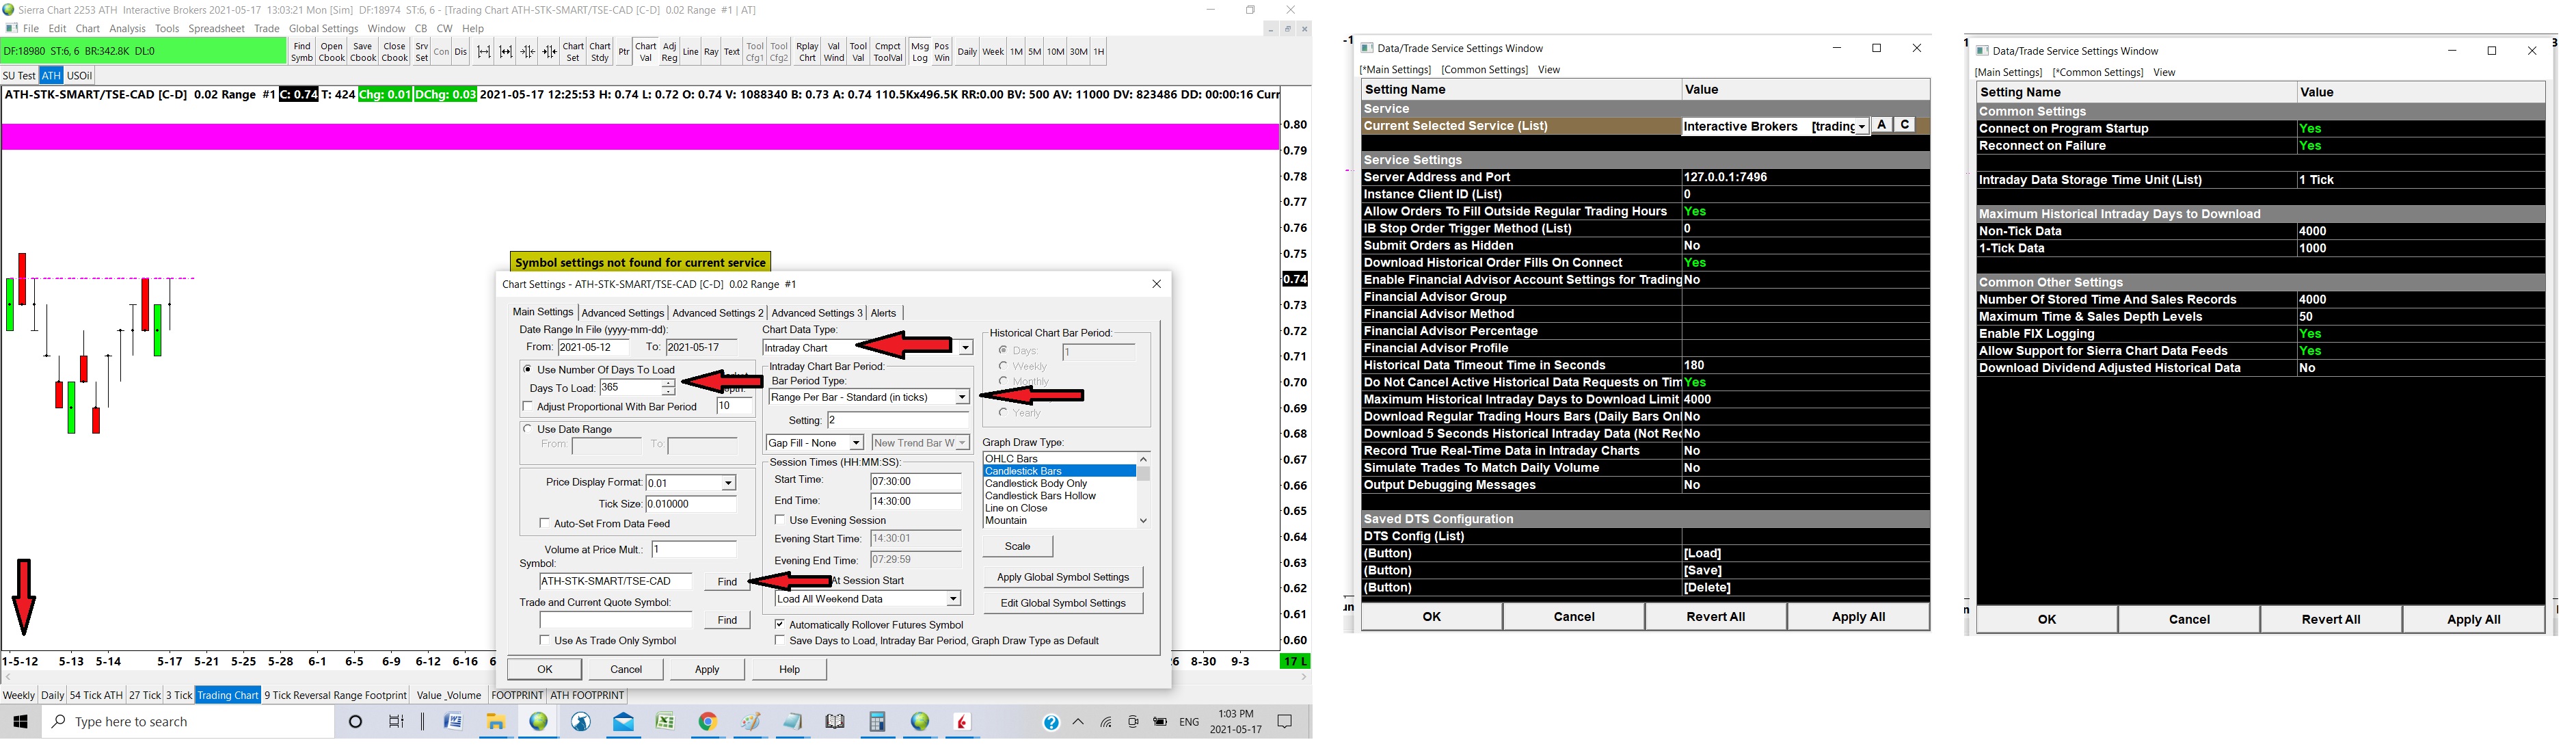Open the Global Settings menu
The image size is (2576, 755).
(323, 28)
